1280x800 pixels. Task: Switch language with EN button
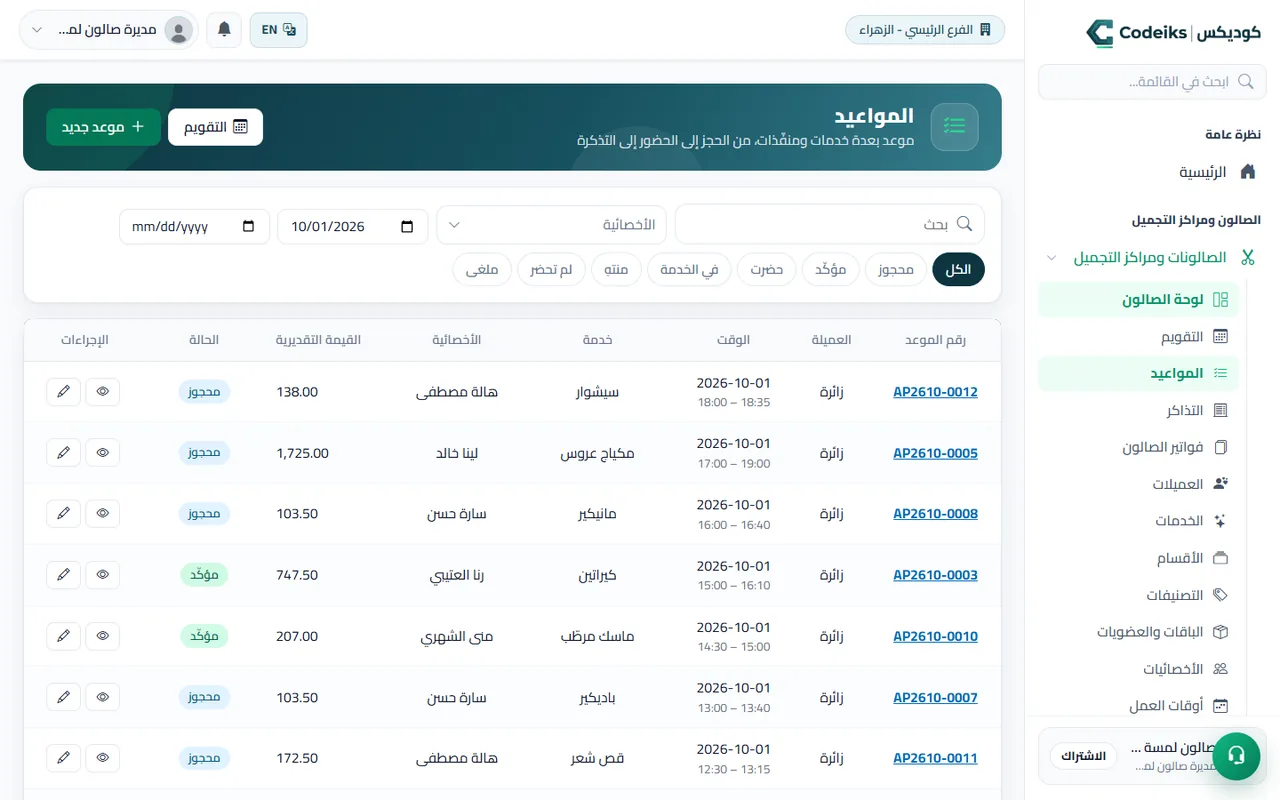278,30
